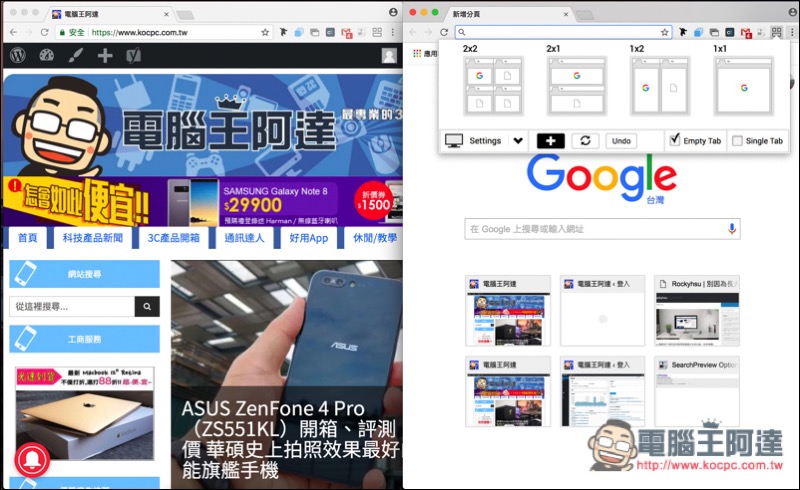The height and width of the screenshot is (490, 800).
Task: Open the 科技產品新聞 menu item
Action: pyautogui.click(x=92, y=238)
